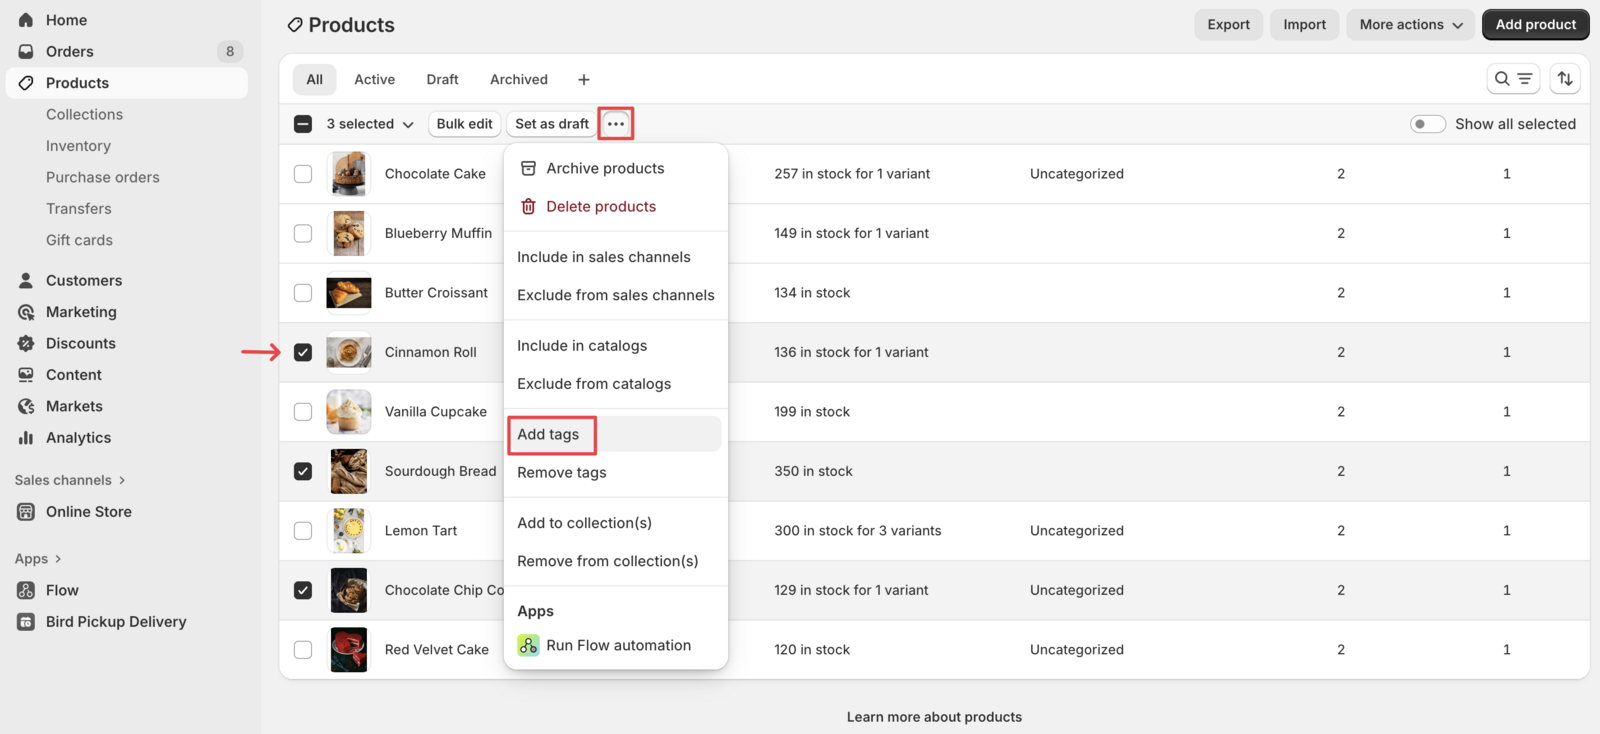Choose Exclude from catalogs
Image resolution: width=1600 pixels, height=734 pixels.
[x=616, y=384]
